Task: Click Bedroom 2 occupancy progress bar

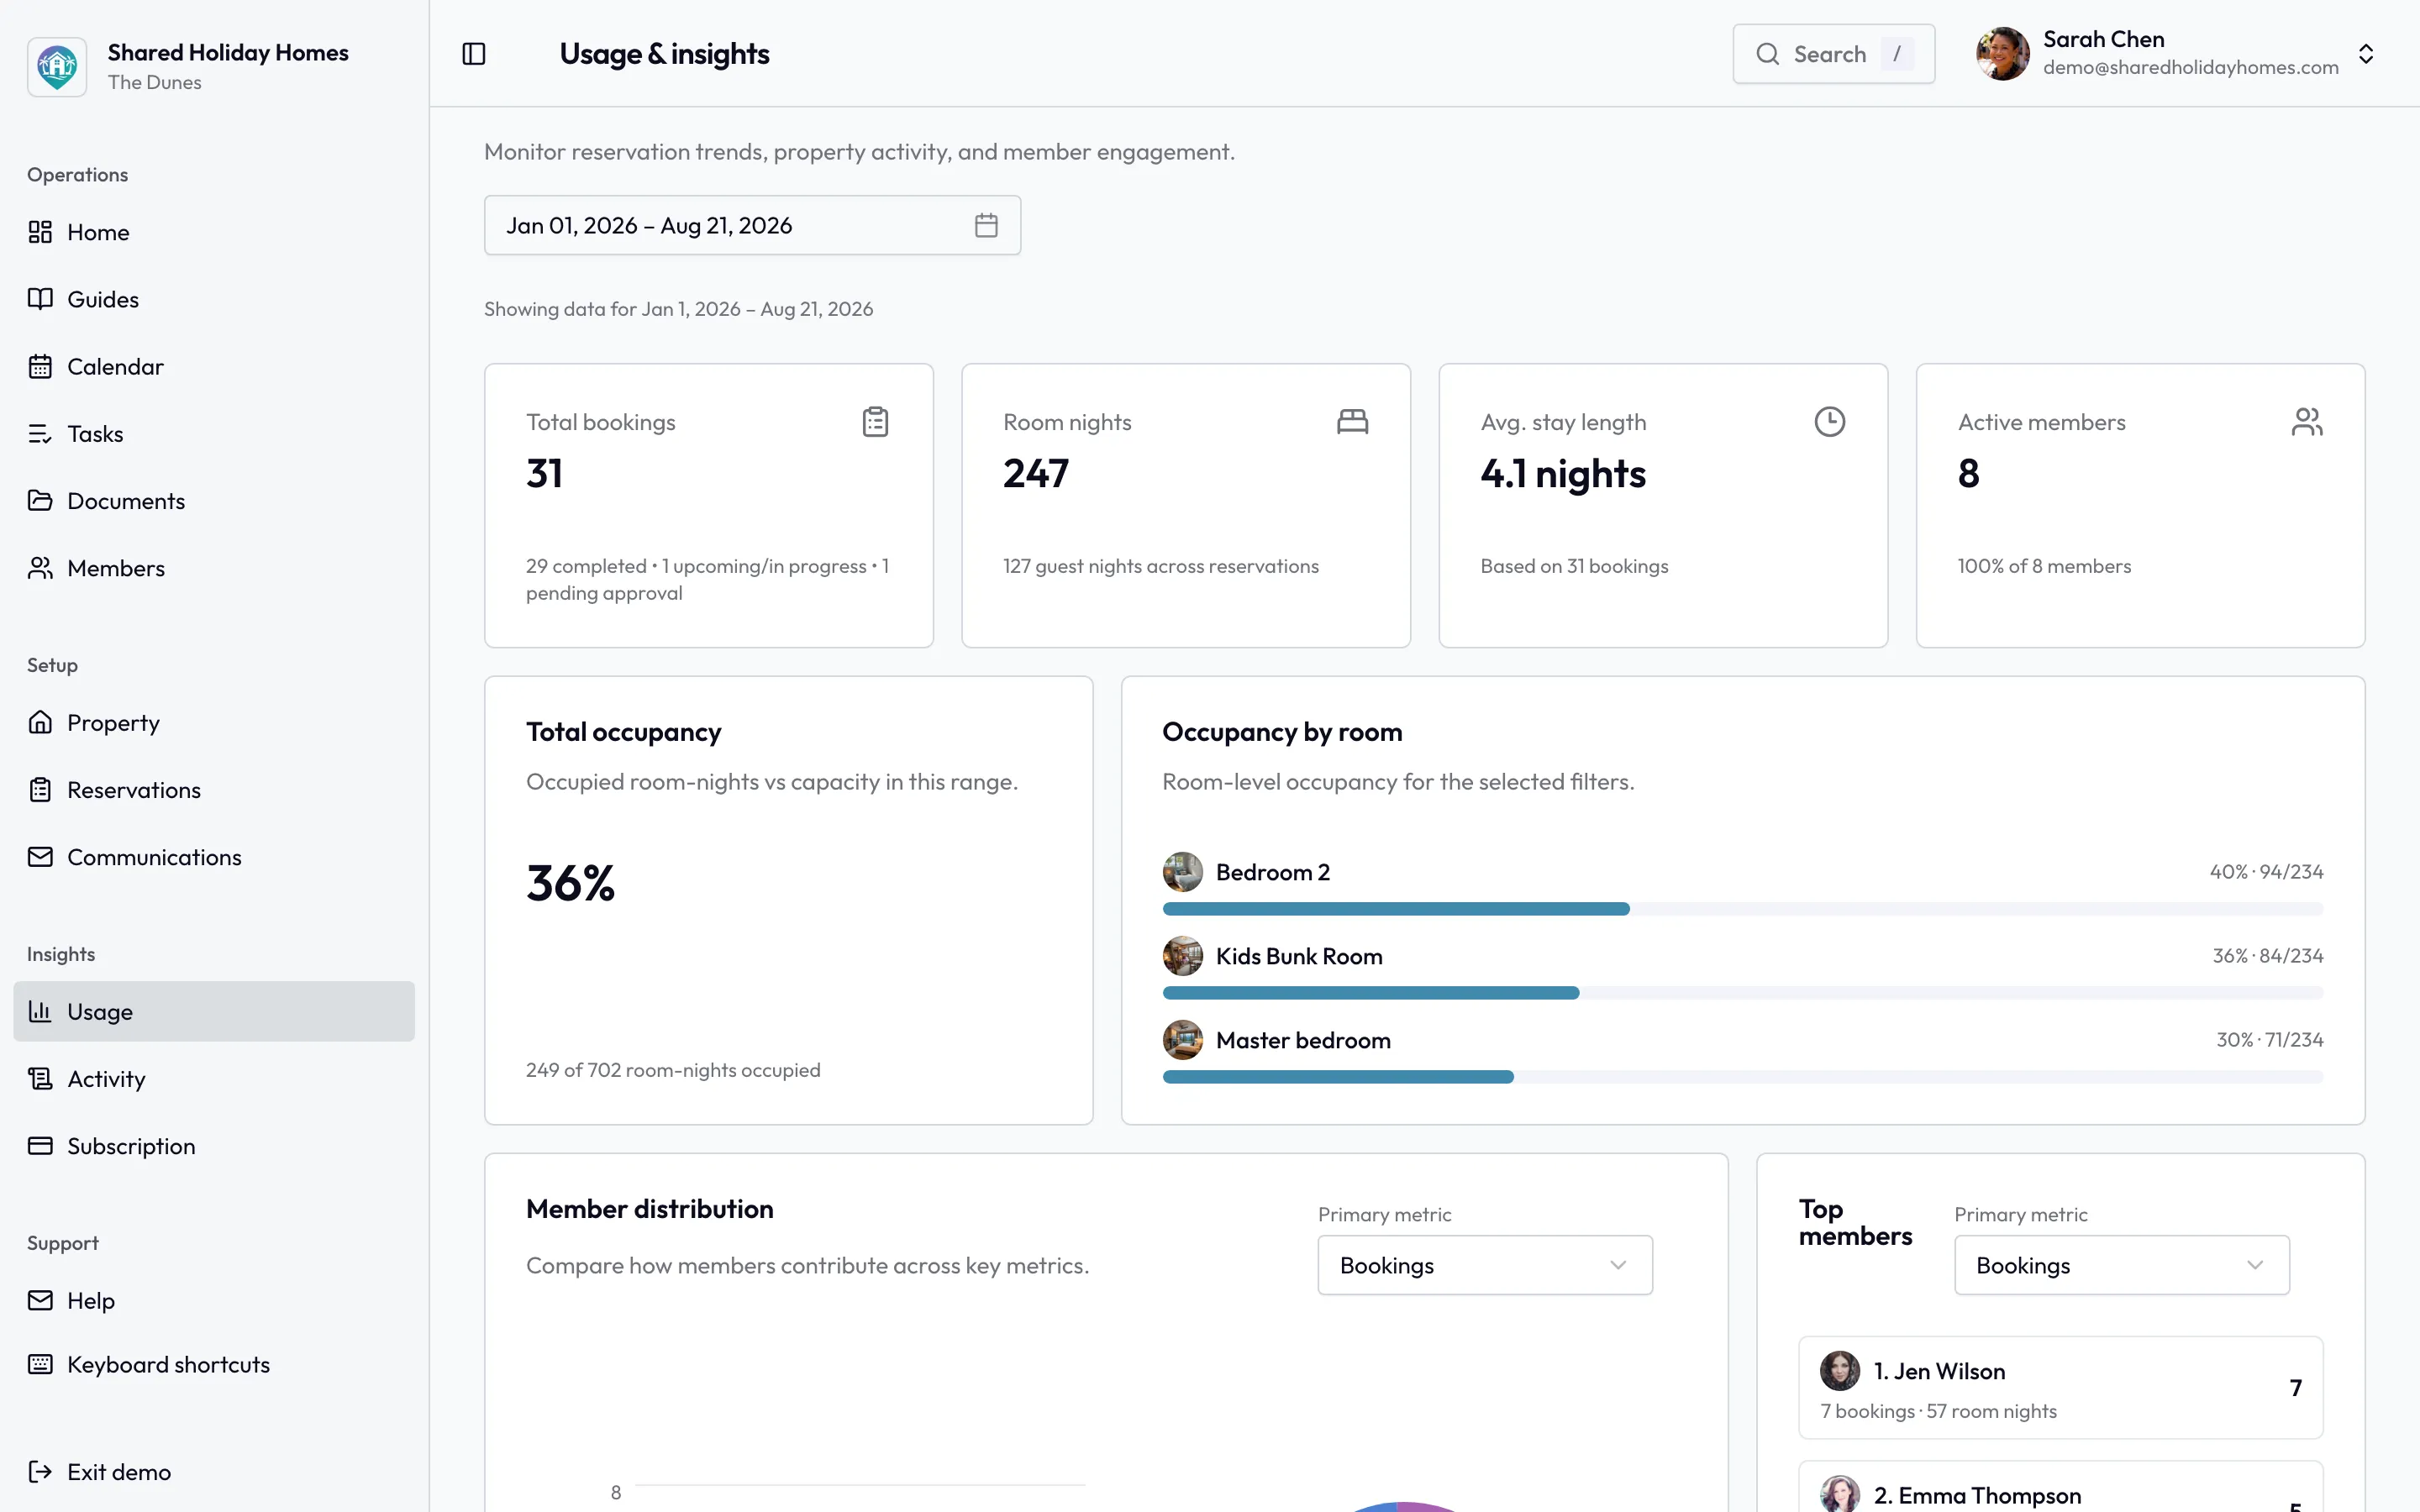Action: point(1742,908)
